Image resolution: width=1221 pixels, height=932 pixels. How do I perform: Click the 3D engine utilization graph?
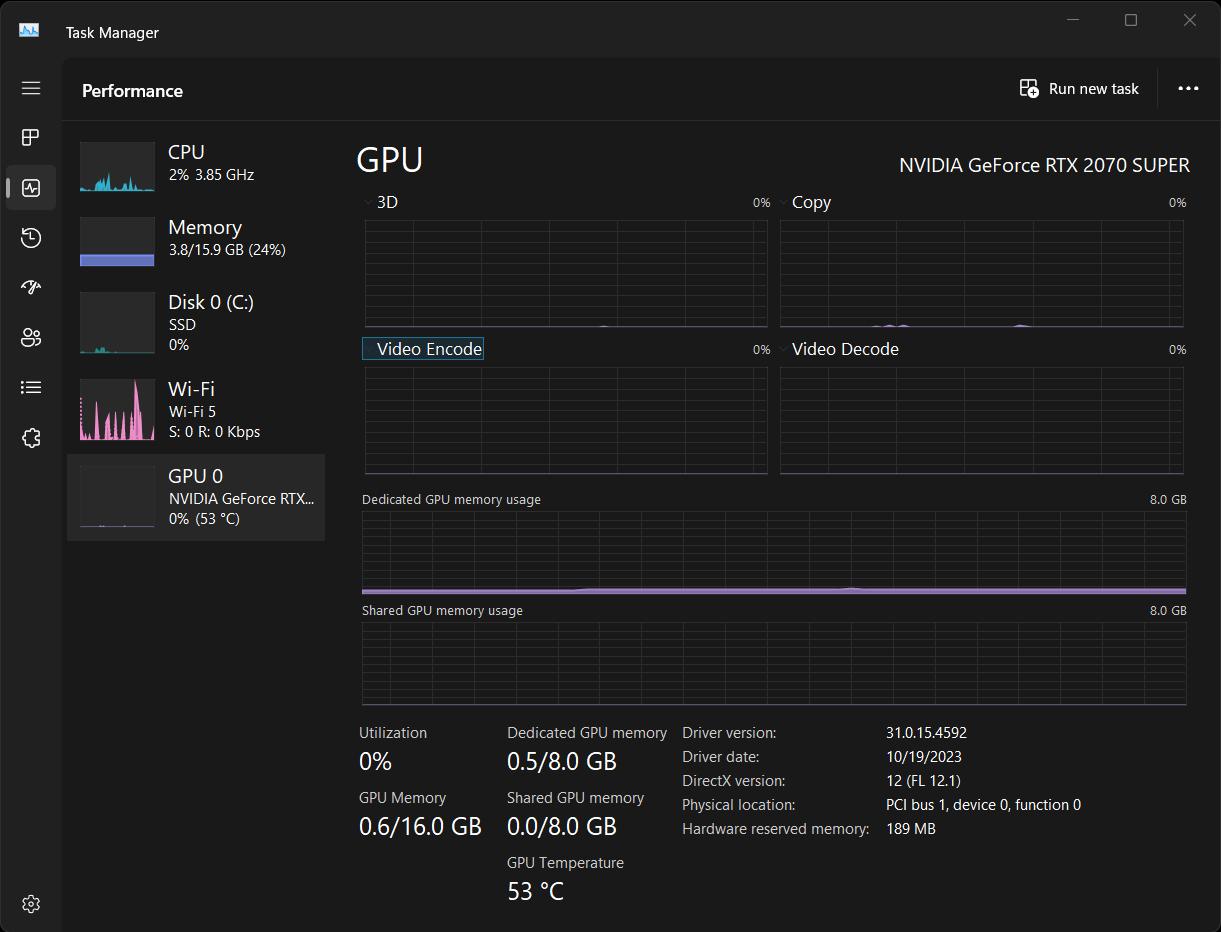(x=566, y=274)
